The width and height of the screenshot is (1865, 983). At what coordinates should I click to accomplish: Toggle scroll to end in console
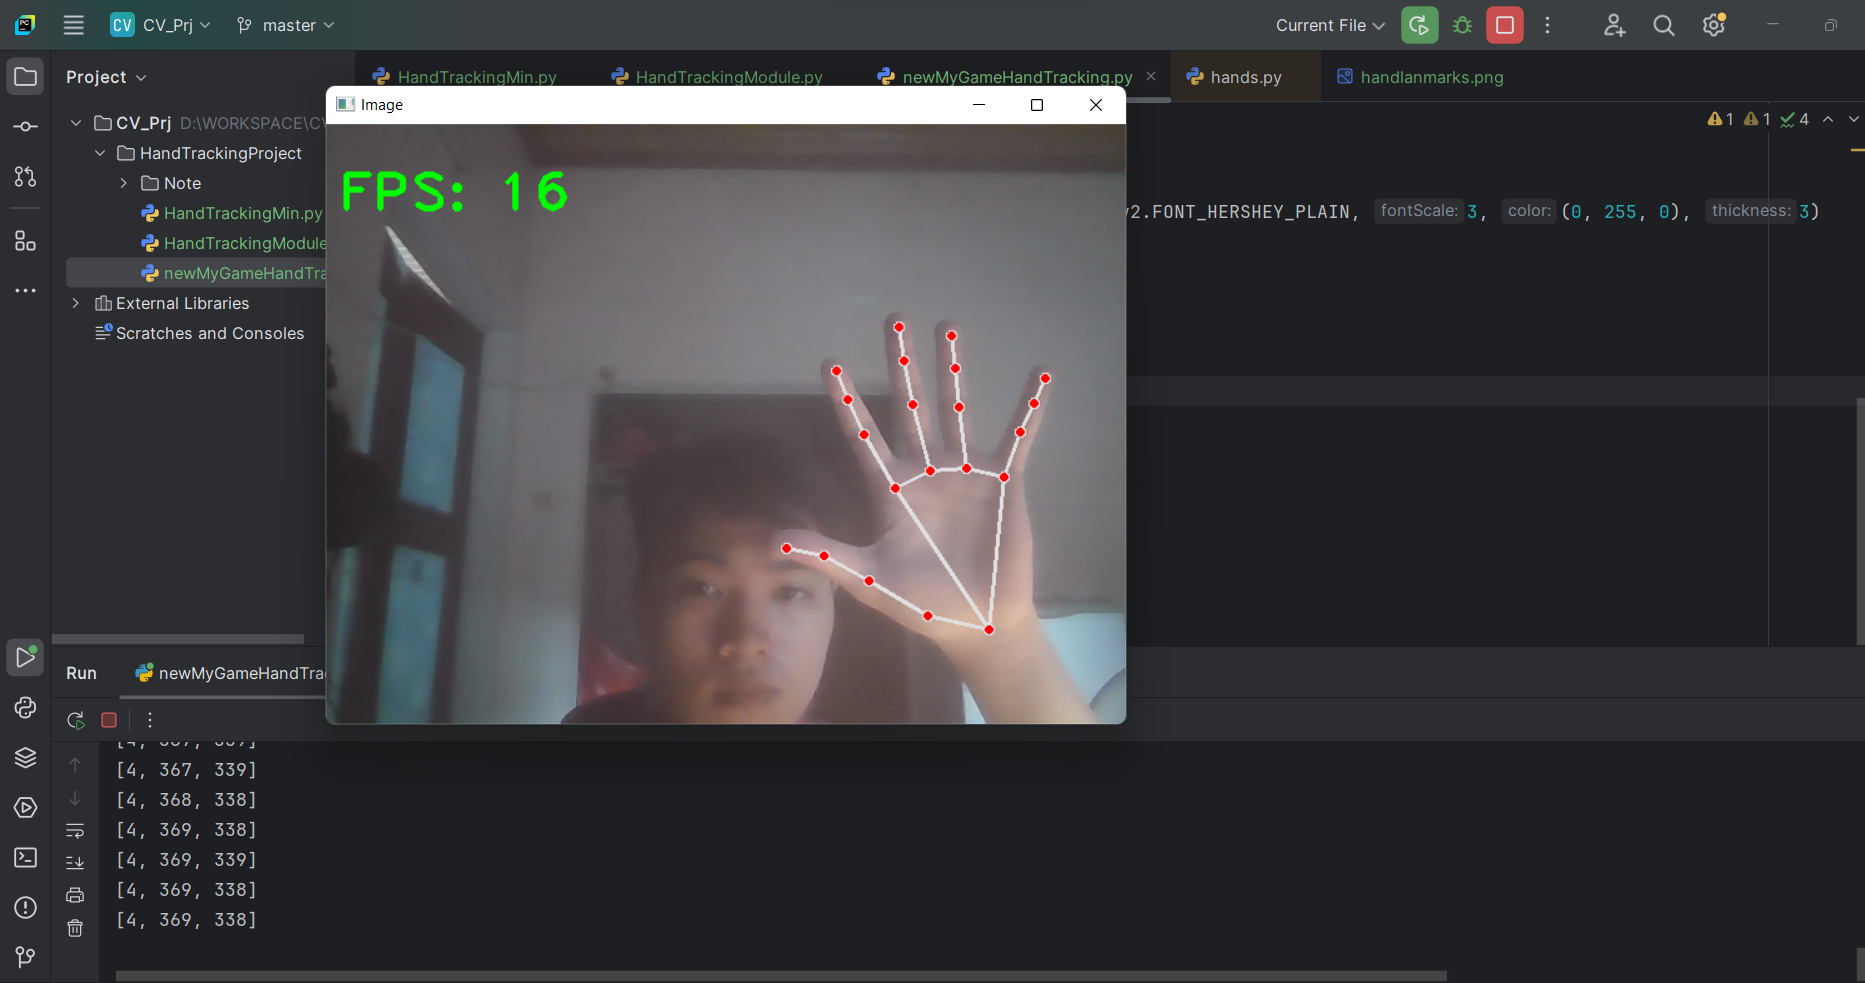click(75, 863)
